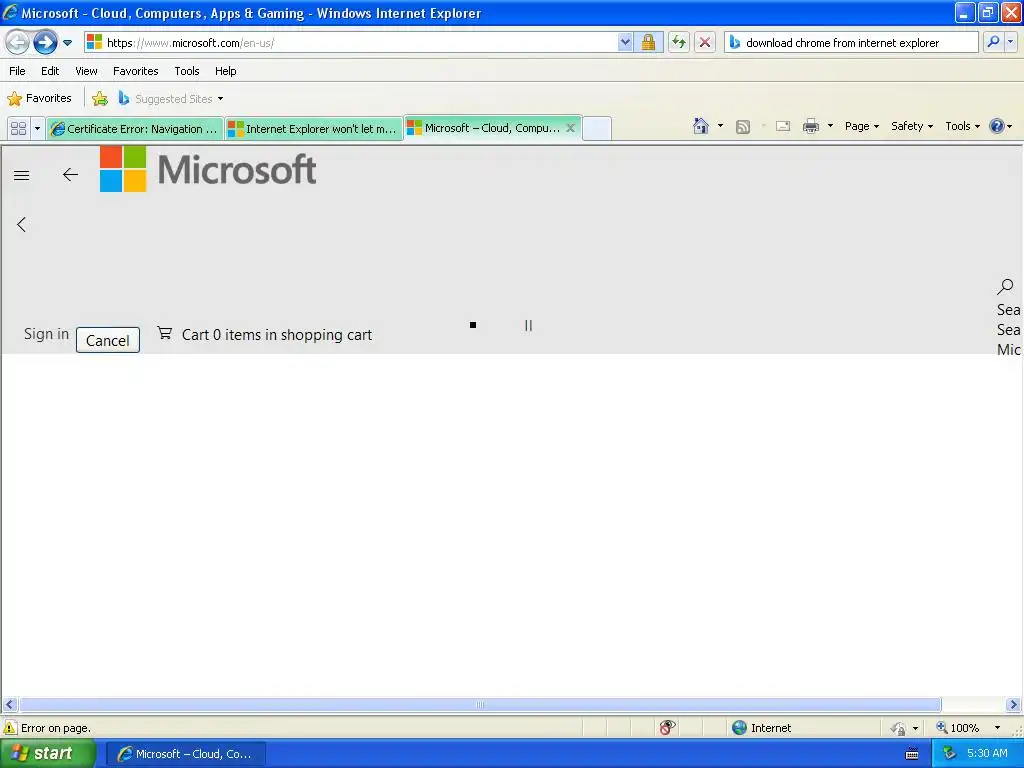This screenshot has width=1024, height=768.
Task: Click the browser Back button
Action: 18,43
